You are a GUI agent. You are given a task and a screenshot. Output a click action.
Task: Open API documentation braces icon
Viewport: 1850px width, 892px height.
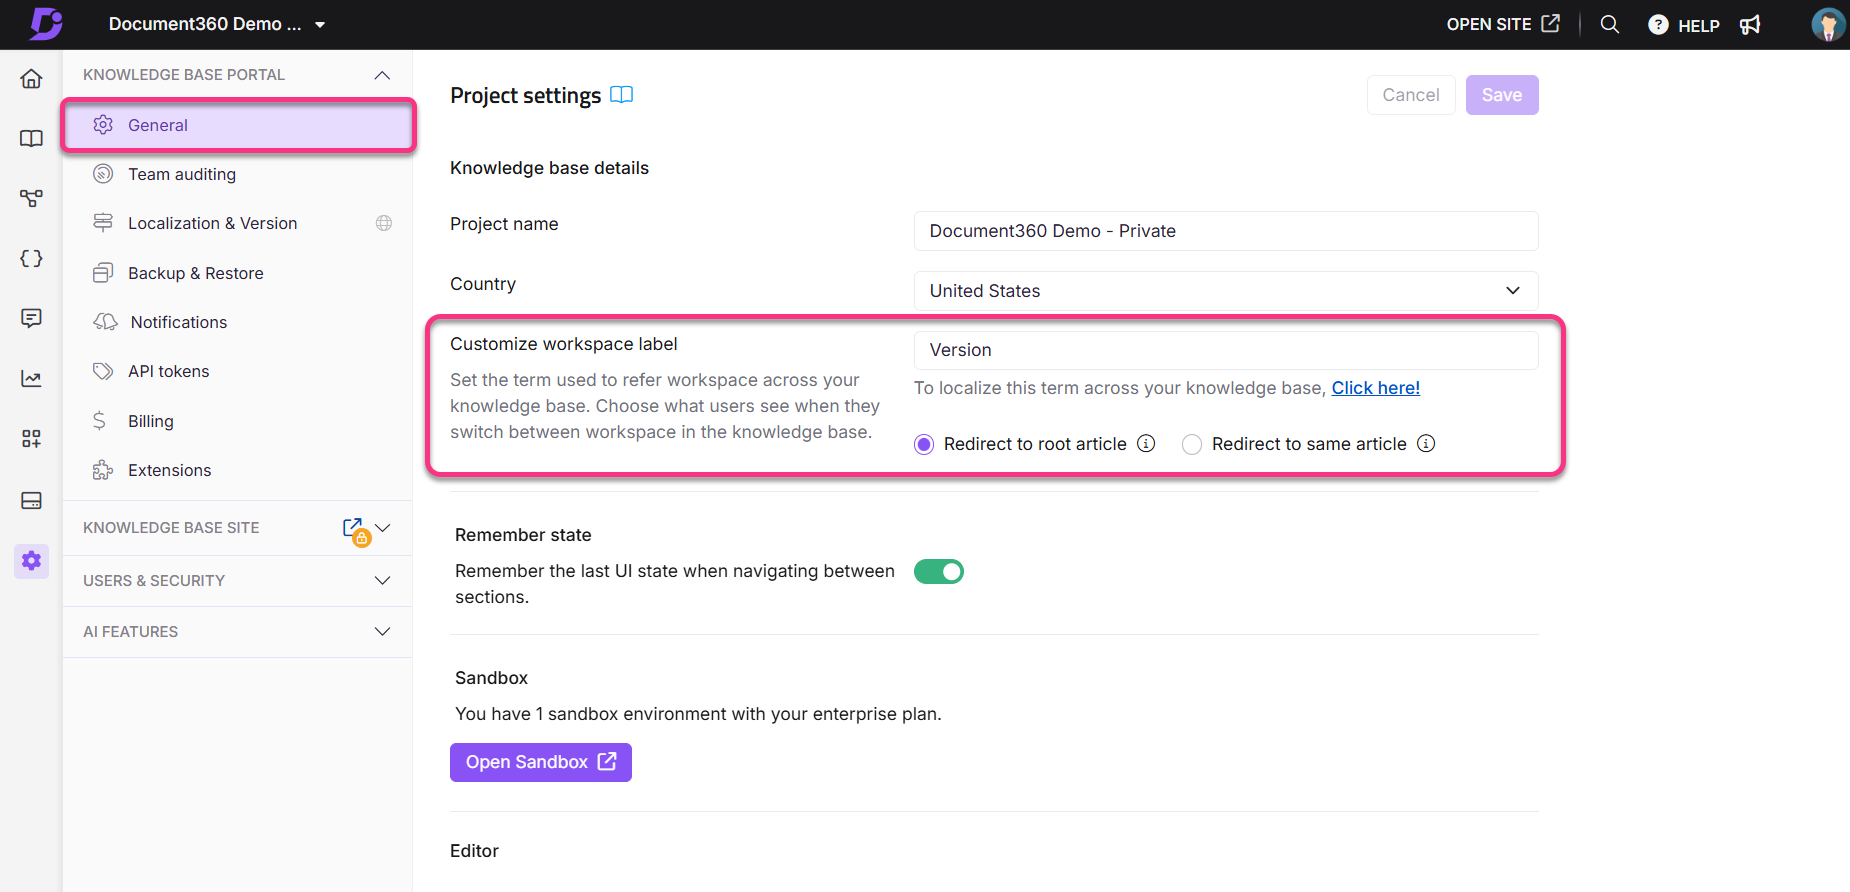31,258
